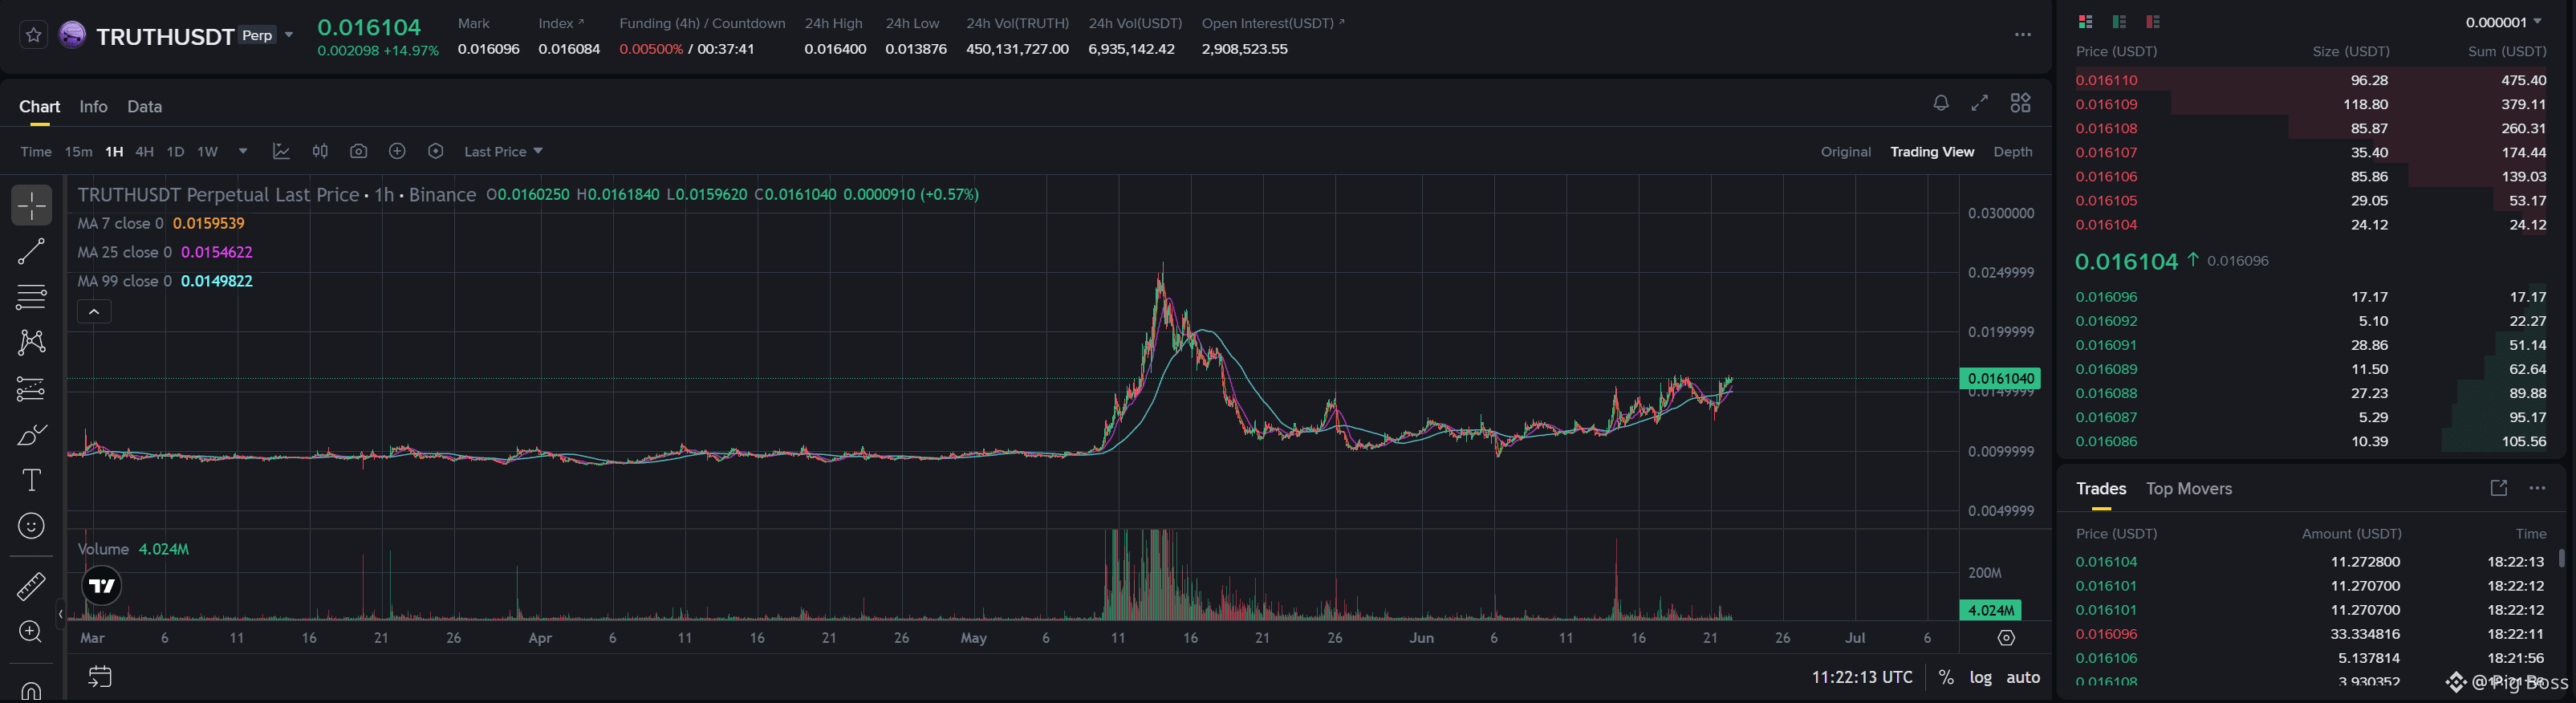Image resolution: width=2576 pixels, height=703 pixels.
Task: Show combined buy and sell order book
Action: 2085,21
